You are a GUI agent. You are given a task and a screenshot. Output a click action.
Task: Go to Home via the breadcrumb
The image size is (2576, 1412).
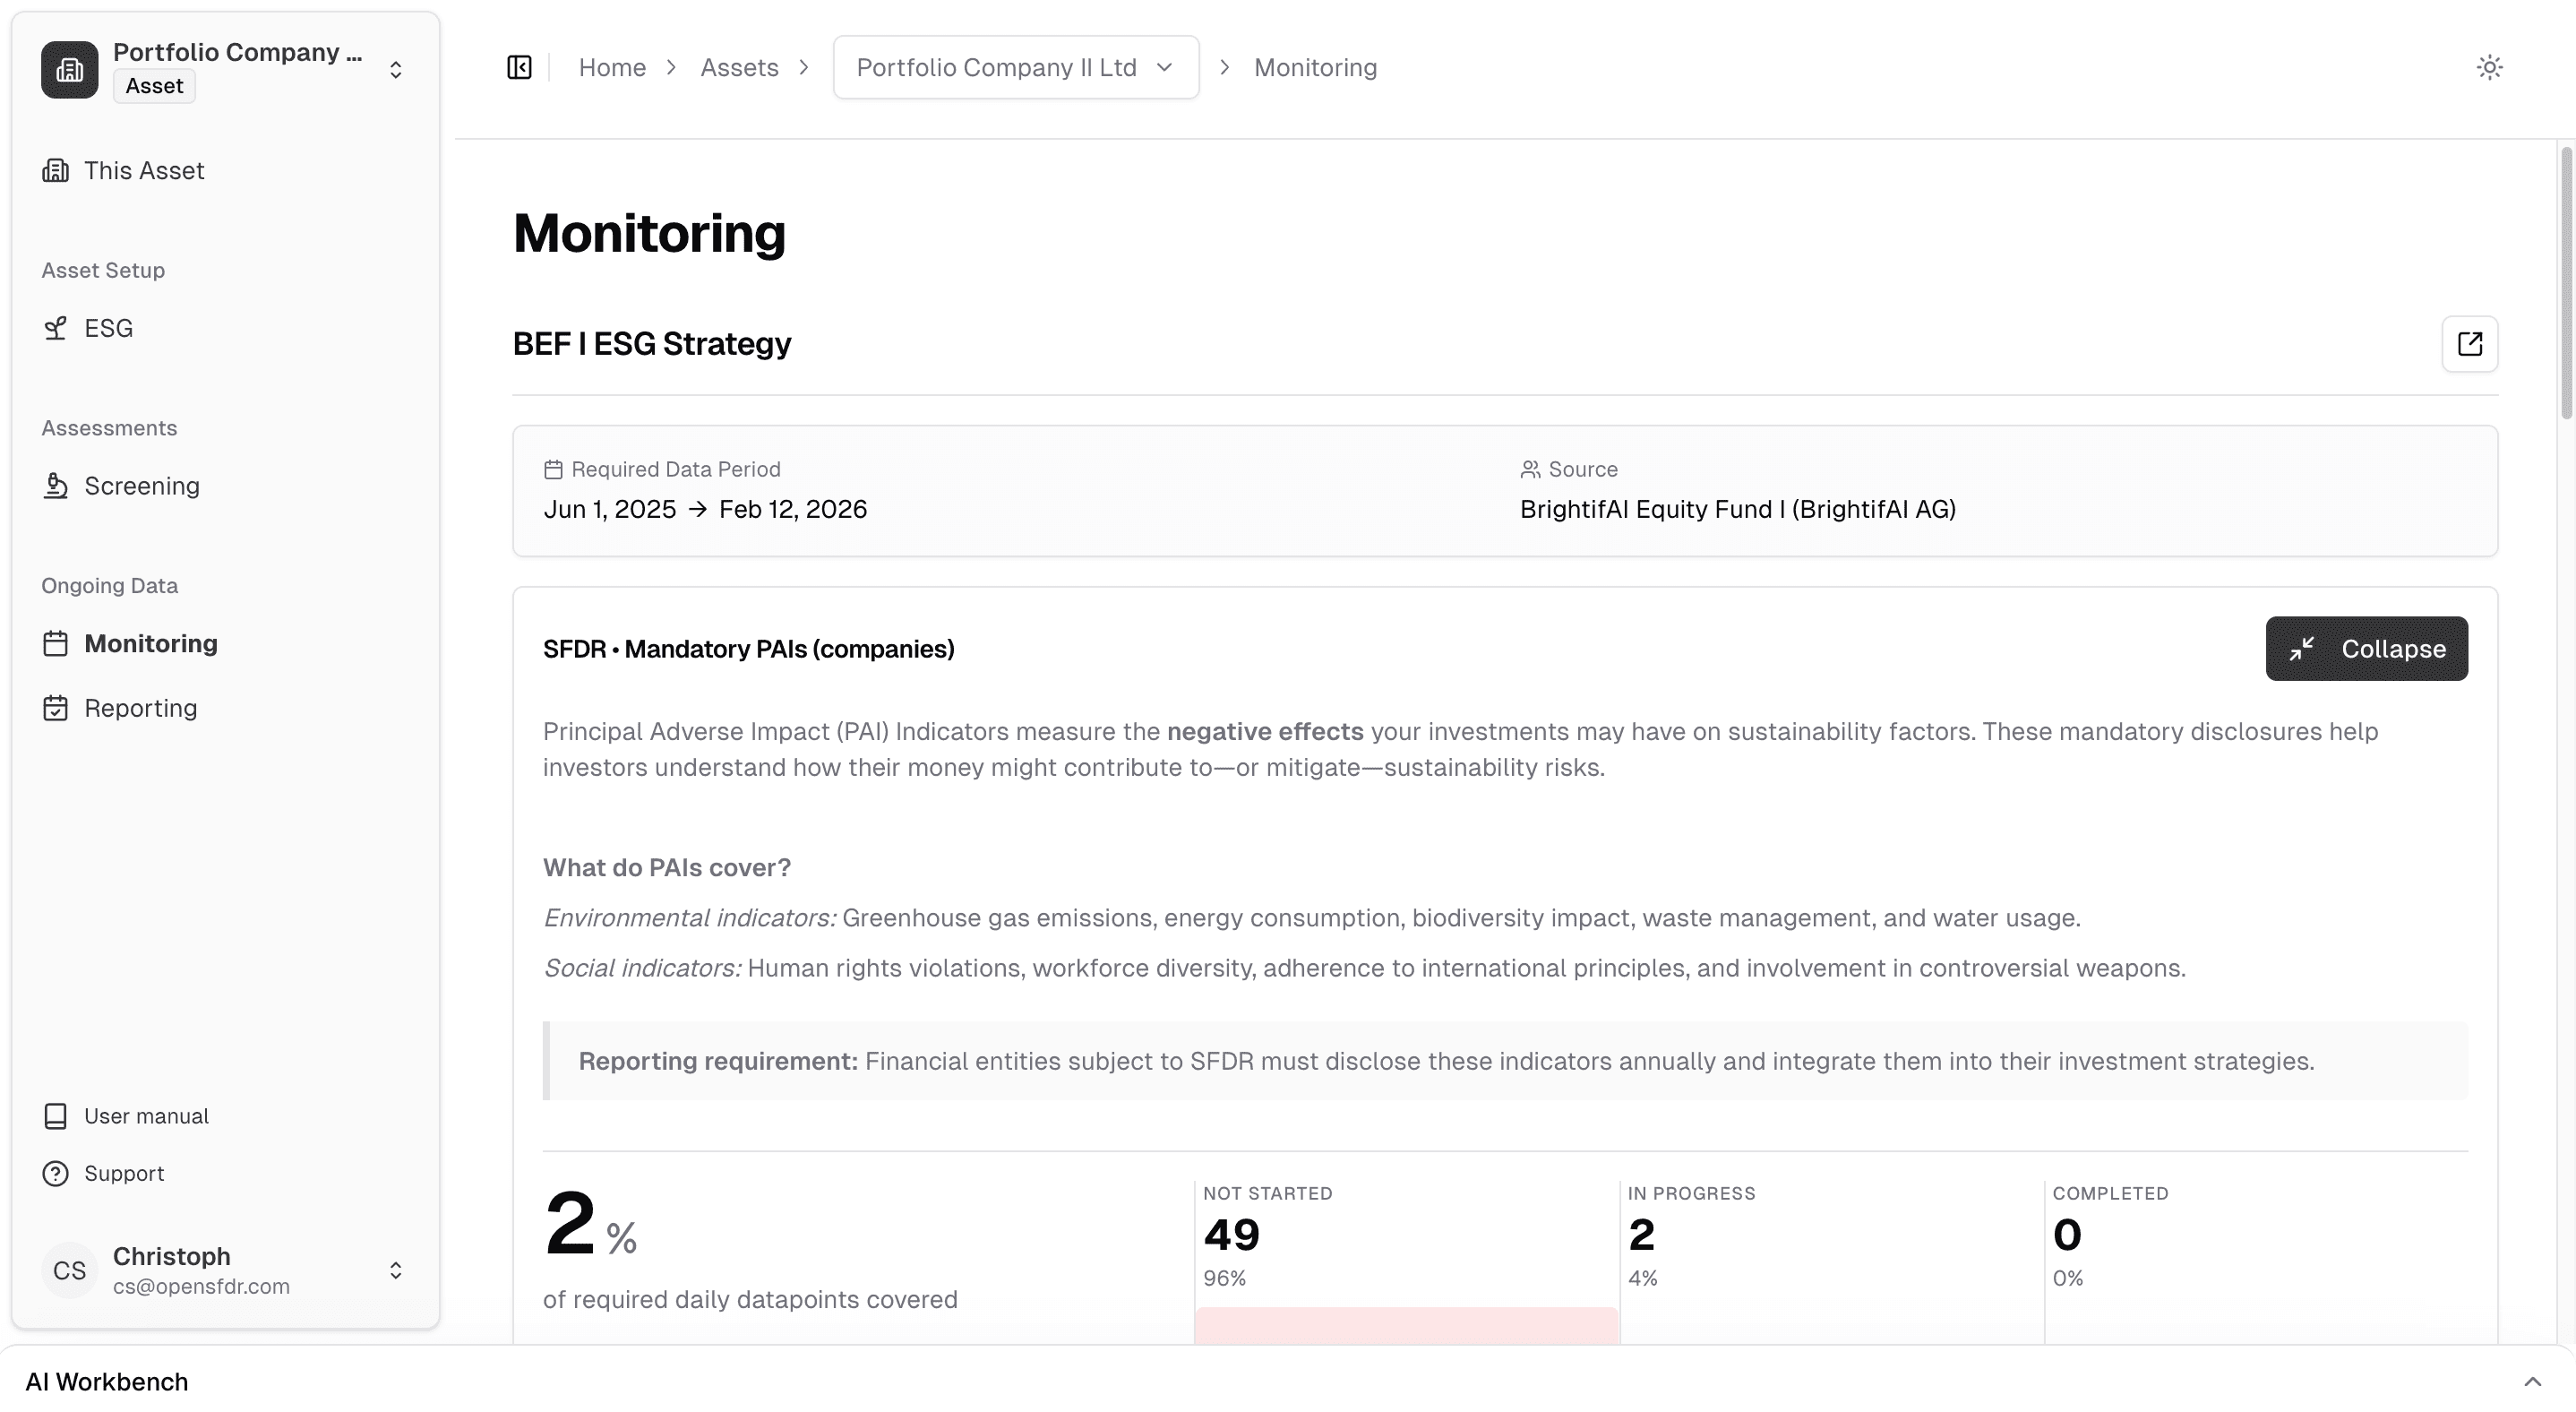[612, 67]
